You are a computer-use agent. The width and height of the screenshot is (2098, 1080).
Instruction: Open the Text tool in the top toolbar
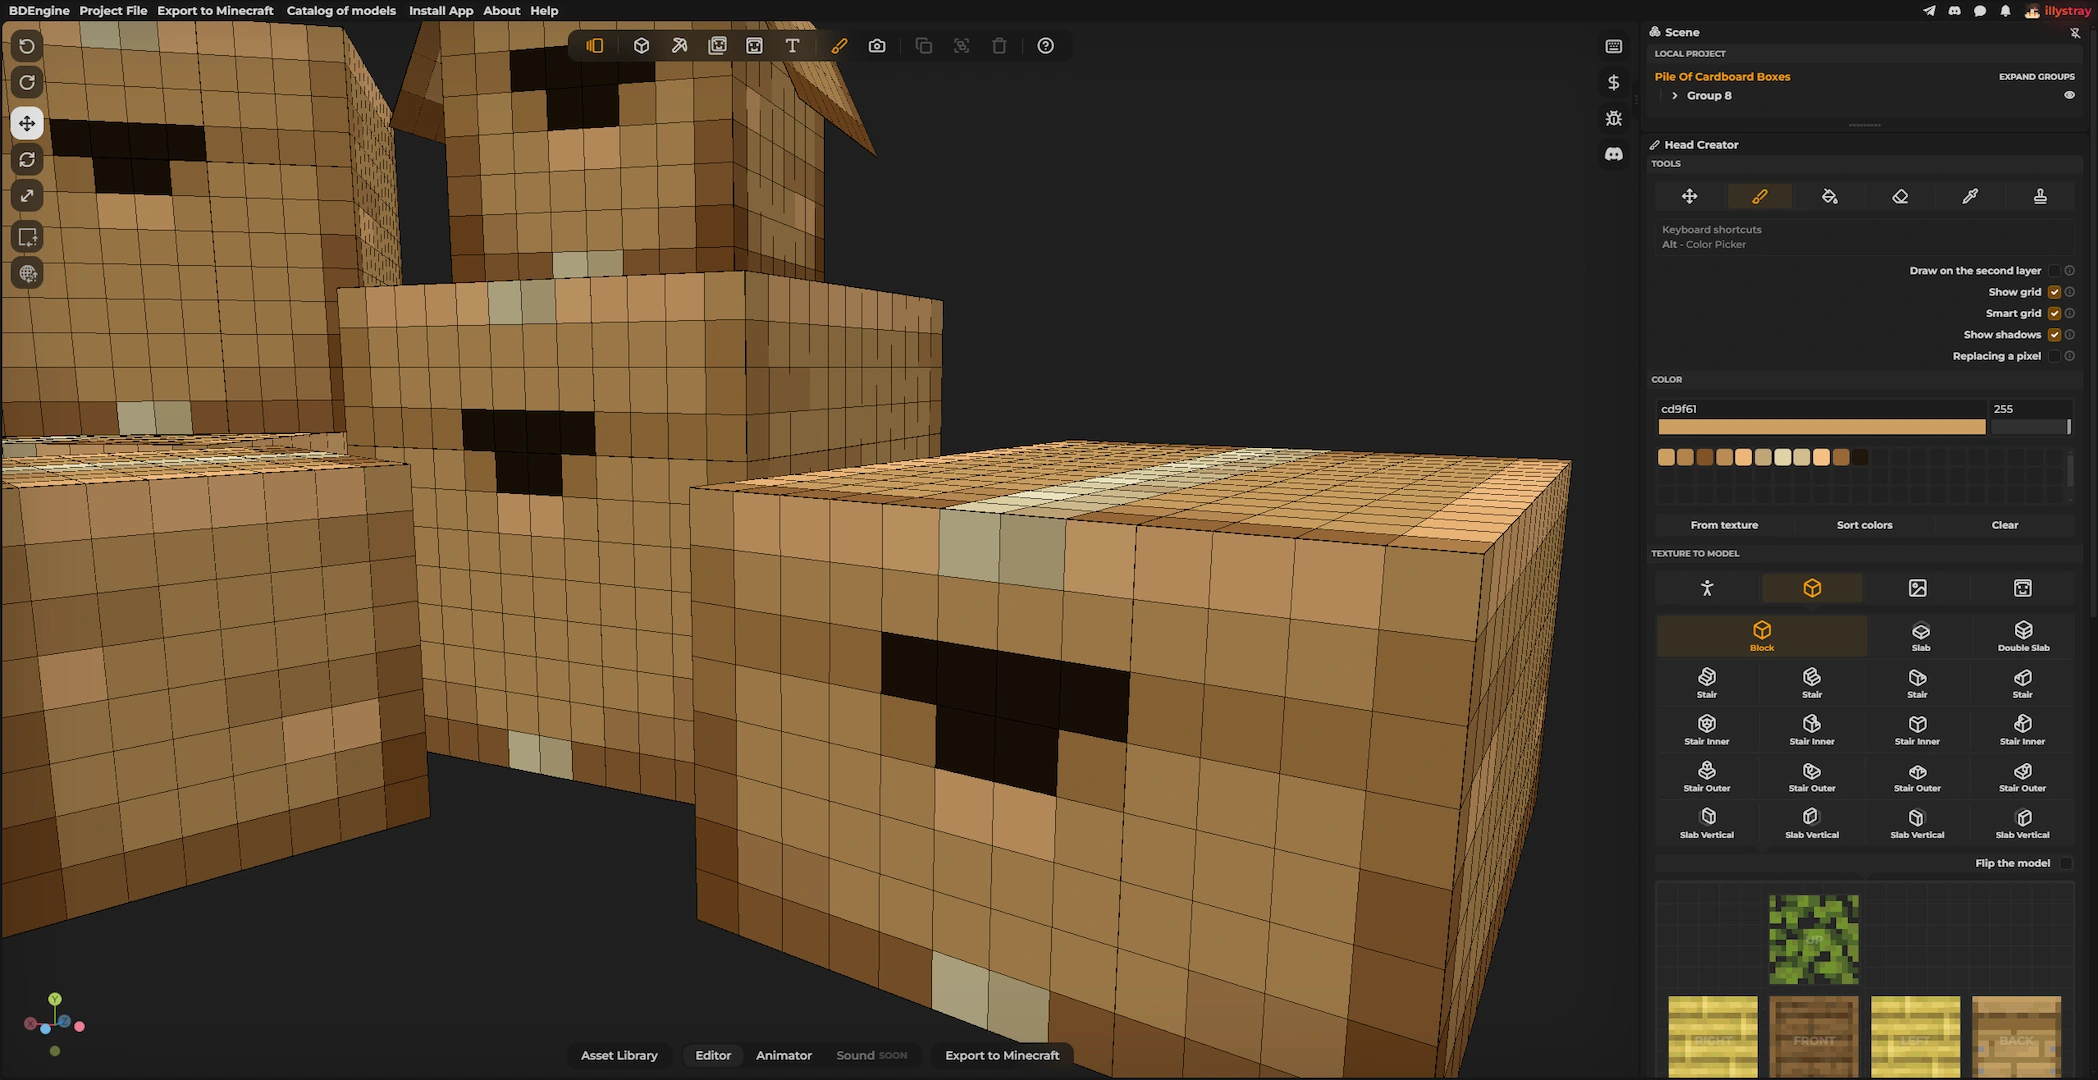click(792, 45)
